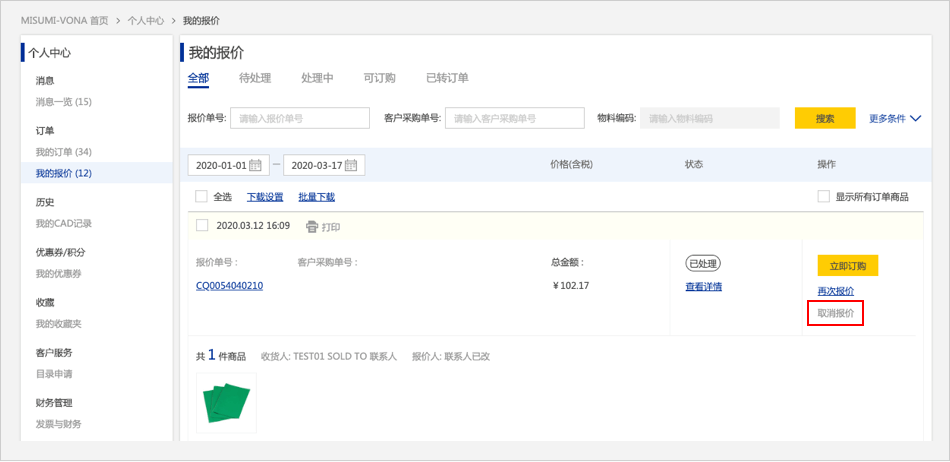Focus the 报价单号 input field

click(x=300, y=118)
